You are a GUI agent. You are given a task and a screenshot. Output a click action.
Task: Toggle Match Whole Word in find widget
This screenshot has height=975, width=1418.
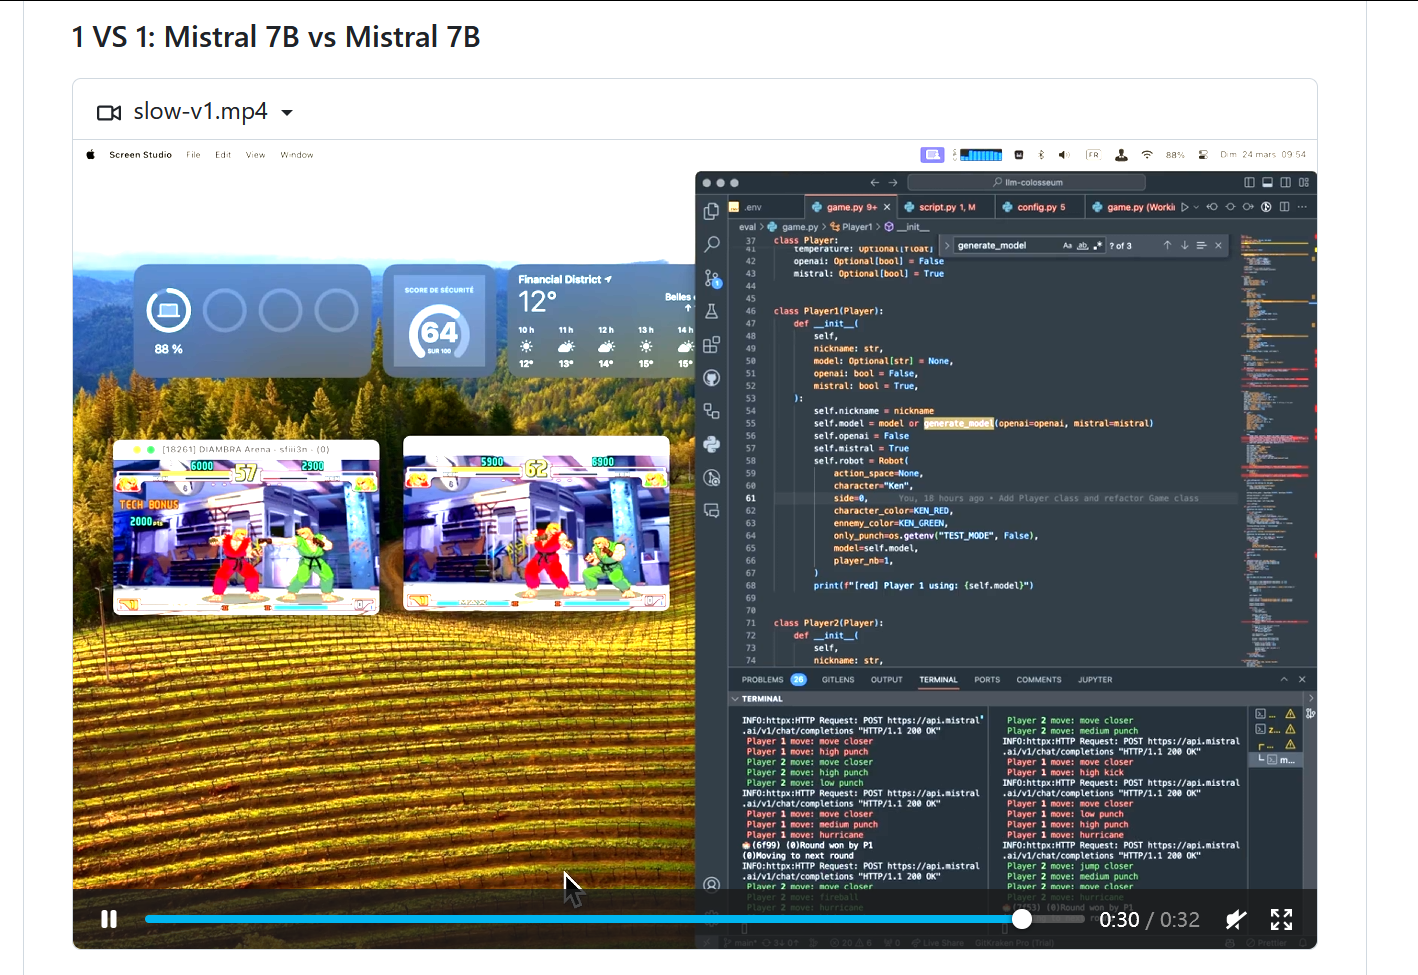click(1082, 245)
